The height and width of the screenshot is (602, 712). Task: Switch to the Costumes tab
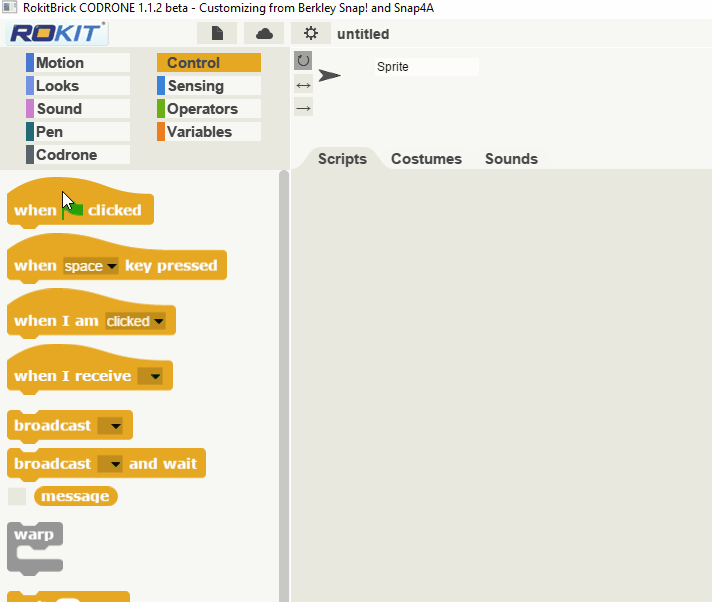[426, 159]
